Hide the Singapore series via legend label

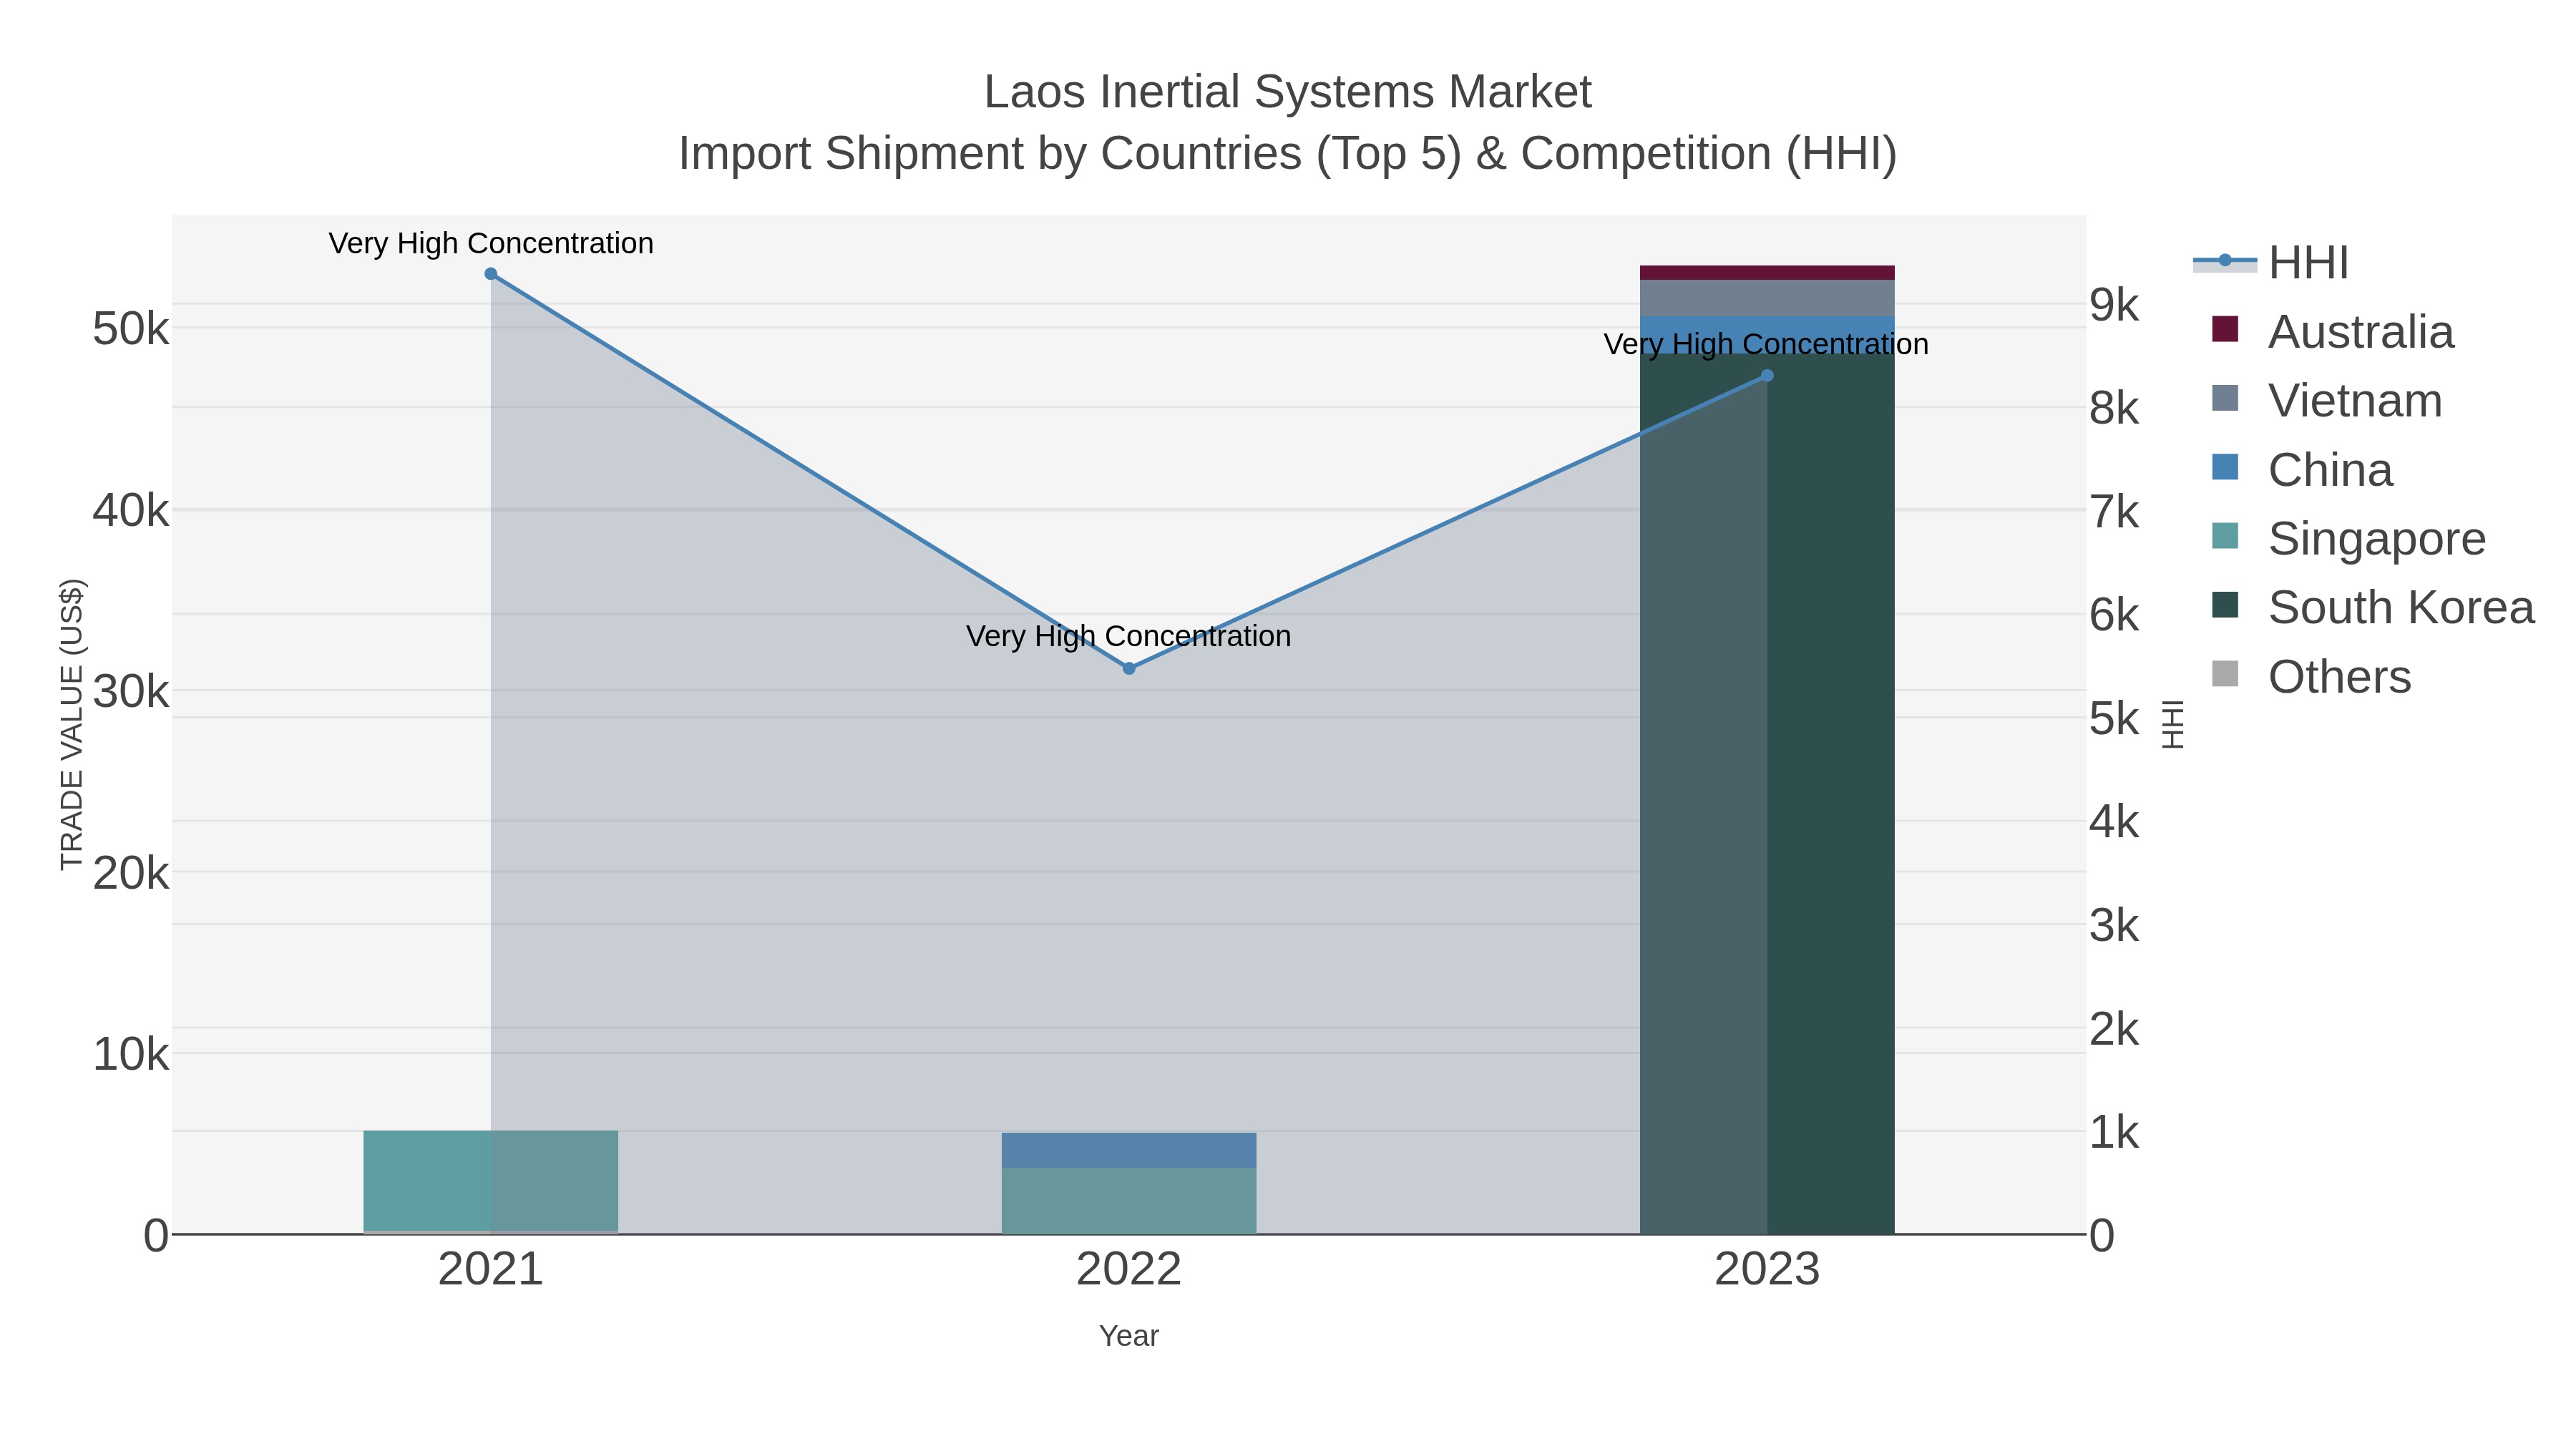pyautogui.click(x=2377, y=539)
